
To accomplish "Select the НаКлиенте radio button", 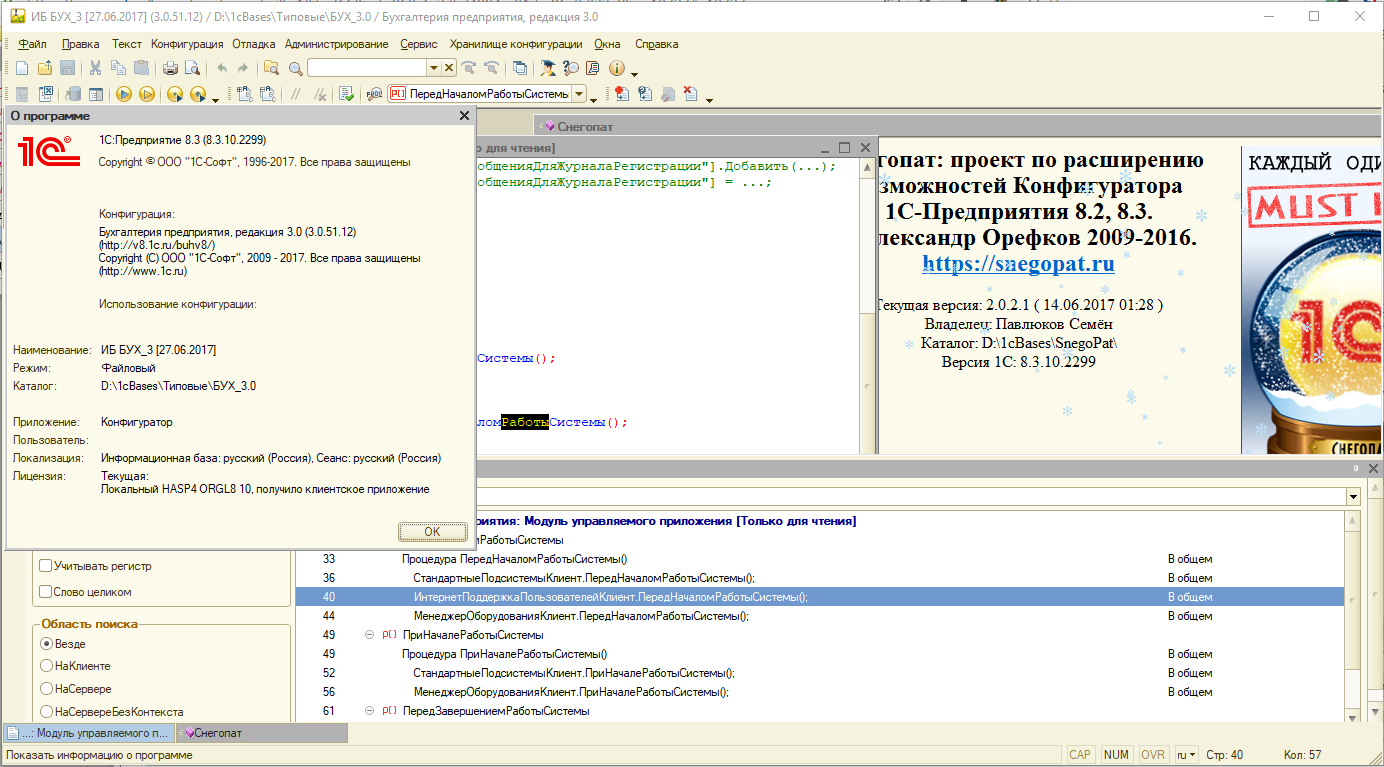I will pos(46,666).
